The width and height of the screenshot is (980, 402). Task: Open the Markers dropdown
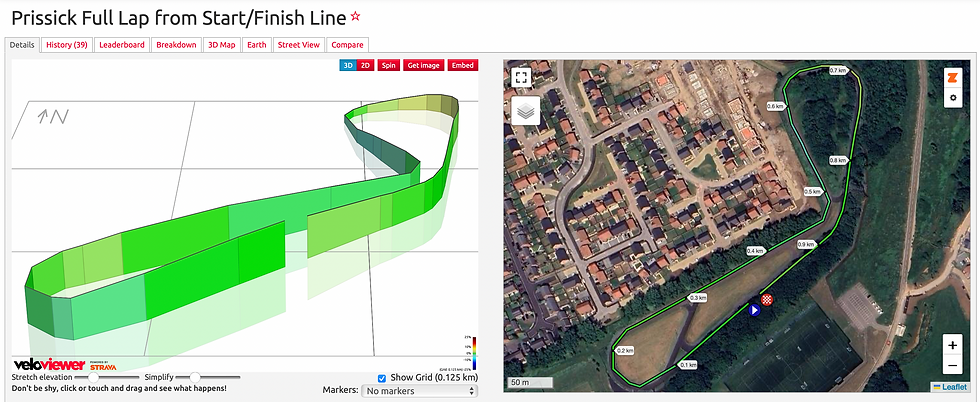419,391
